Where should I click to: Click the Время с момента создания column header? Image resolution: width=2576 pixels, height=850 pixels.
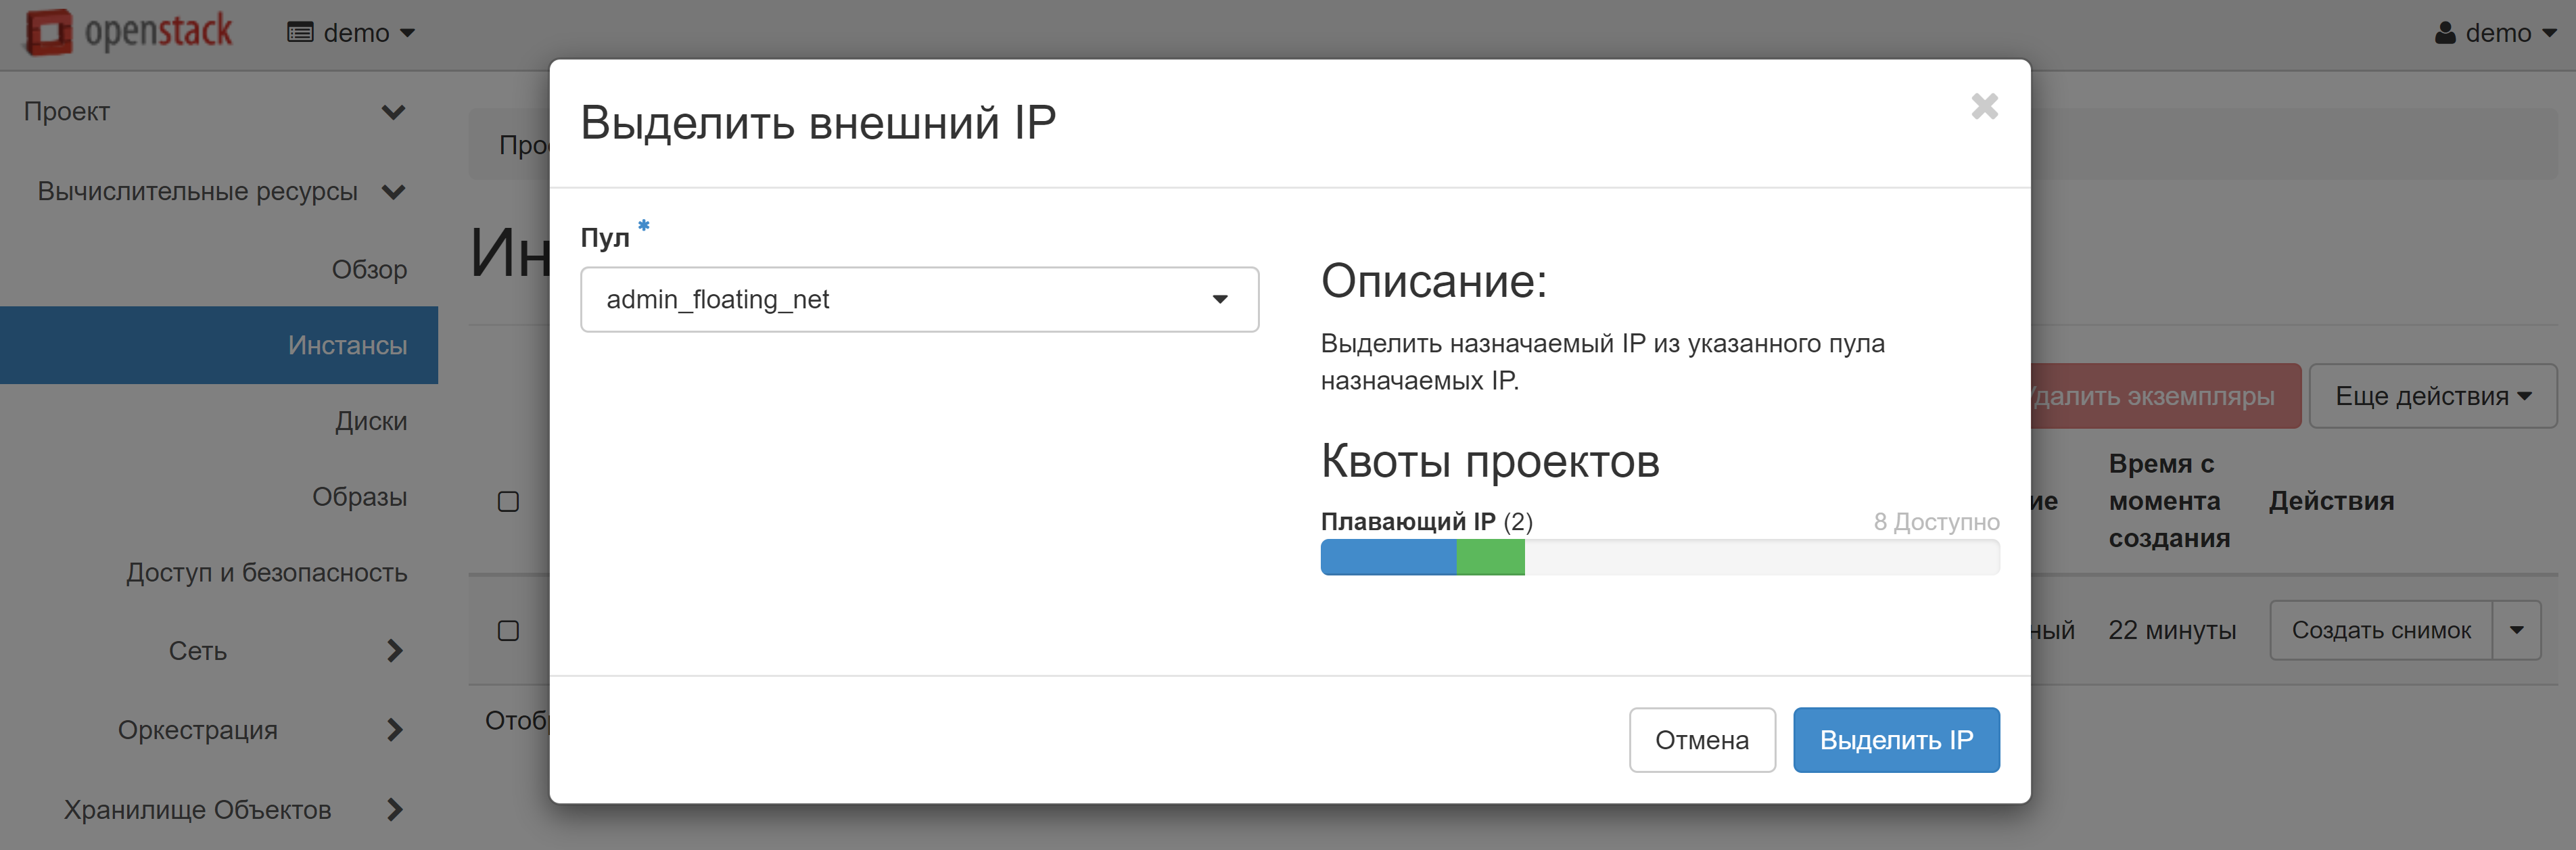(2170, 501)
